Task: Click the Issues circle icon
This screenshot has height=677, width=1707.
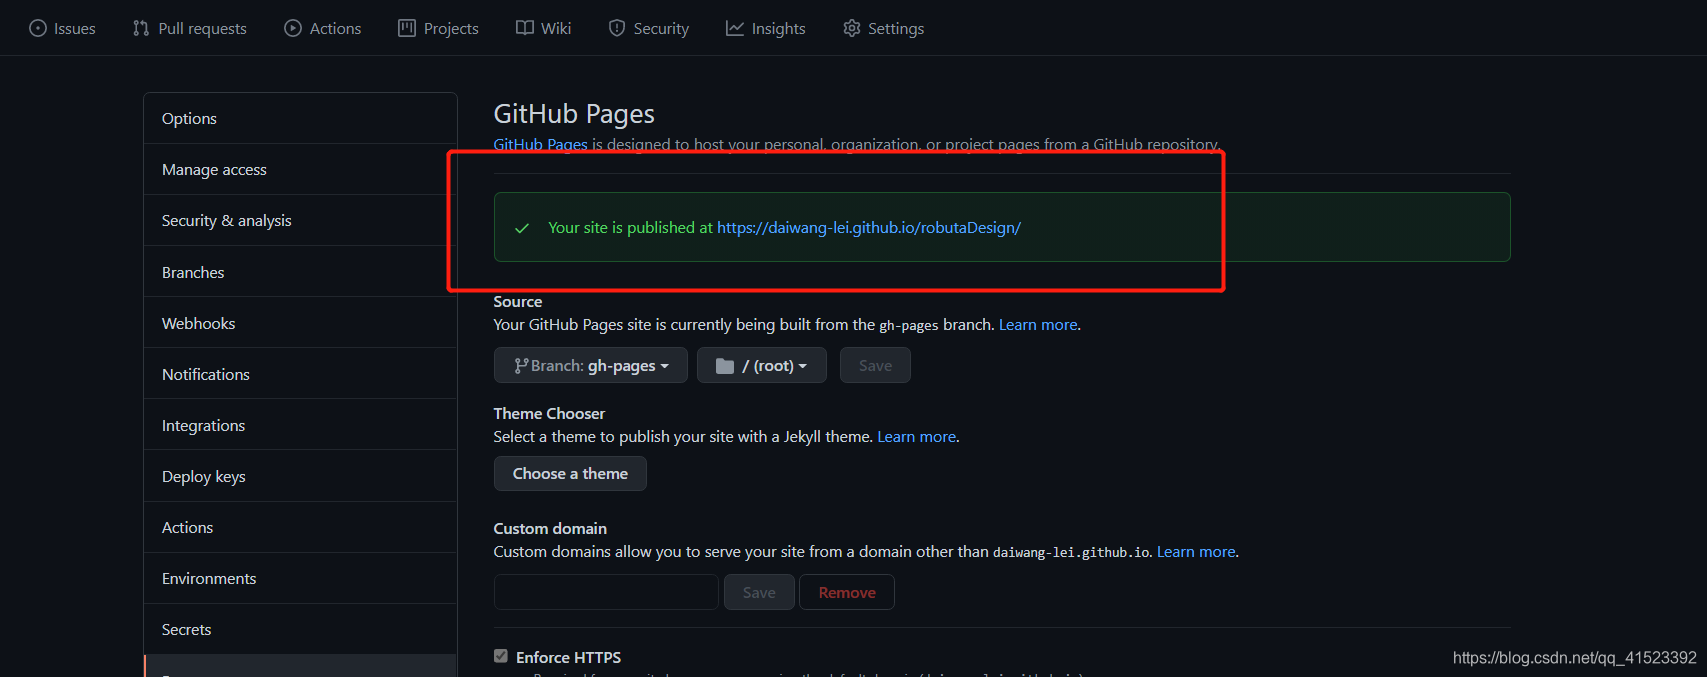Action: coord(38,28)
